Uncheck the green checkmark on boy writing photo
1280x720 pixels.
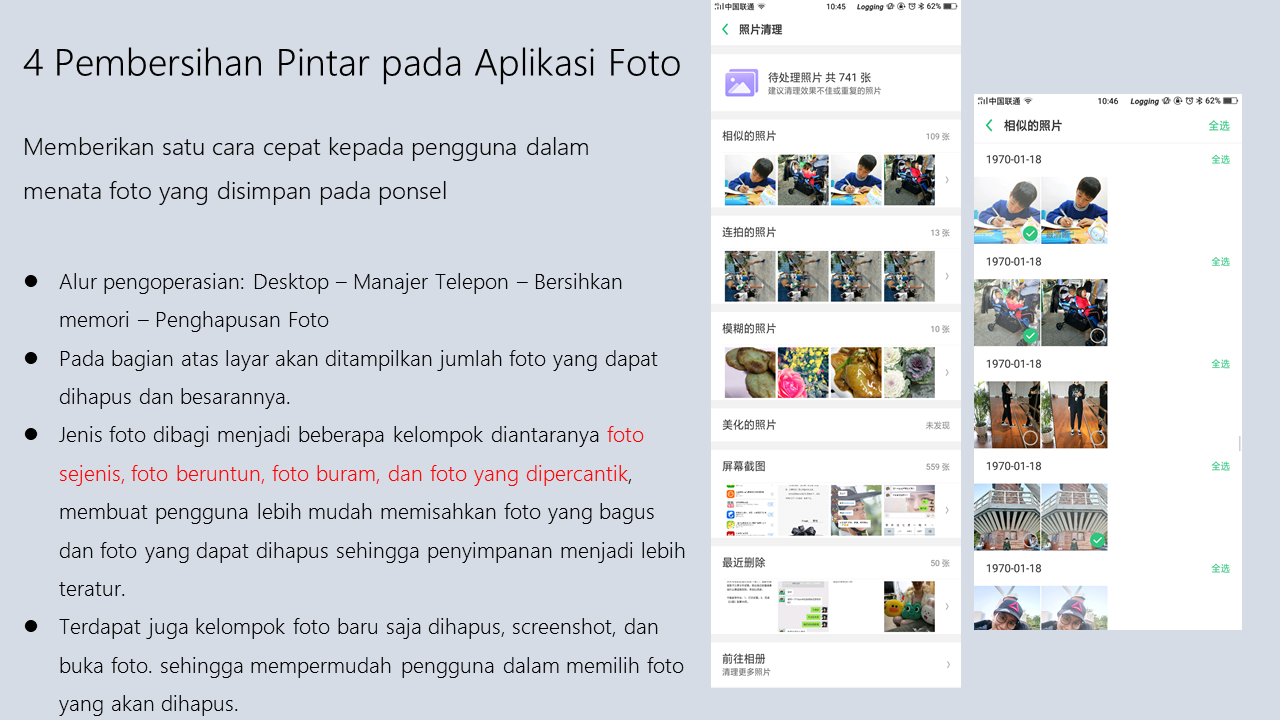[x=1029, y=233]
